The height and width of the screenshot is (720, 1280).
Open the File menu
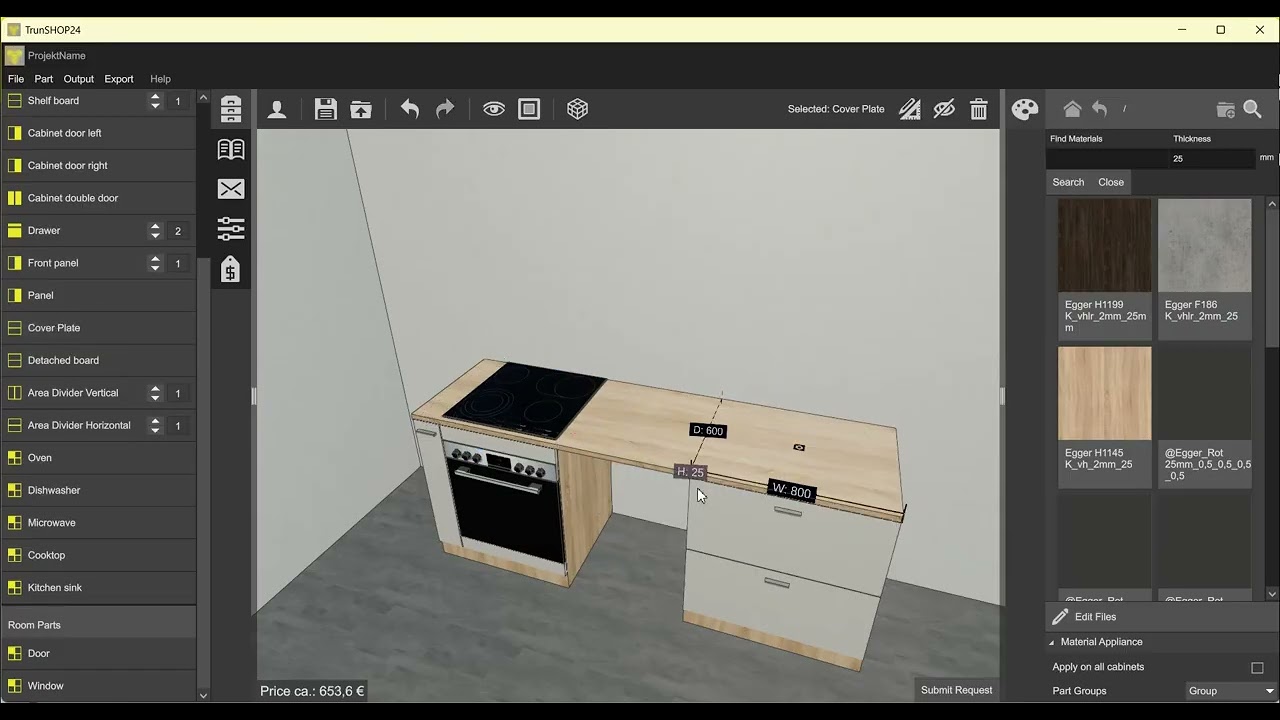(x=16, y=79)
